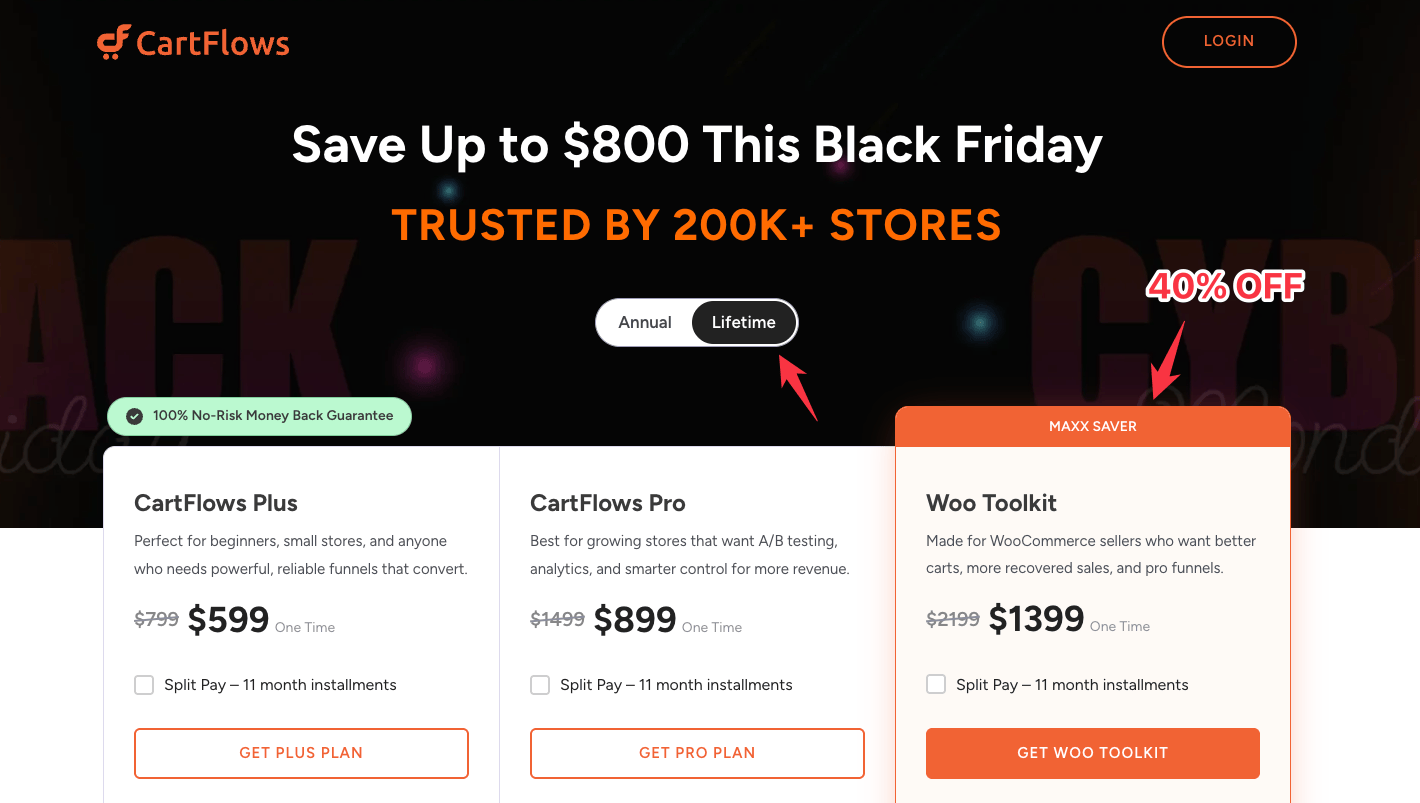Image resolution: width=1420 pixels, height=803 pixels.
Task: Enable Split Pay for CartFlows Plus
Action: coord(144,684)
